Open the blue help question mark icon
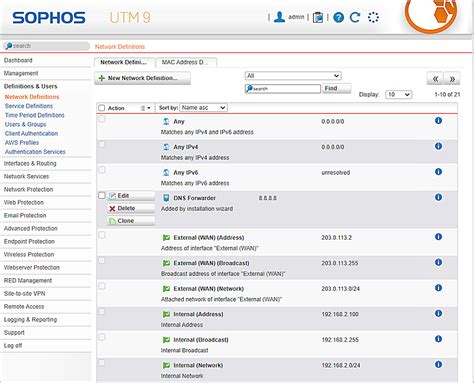 click(338, 17)
